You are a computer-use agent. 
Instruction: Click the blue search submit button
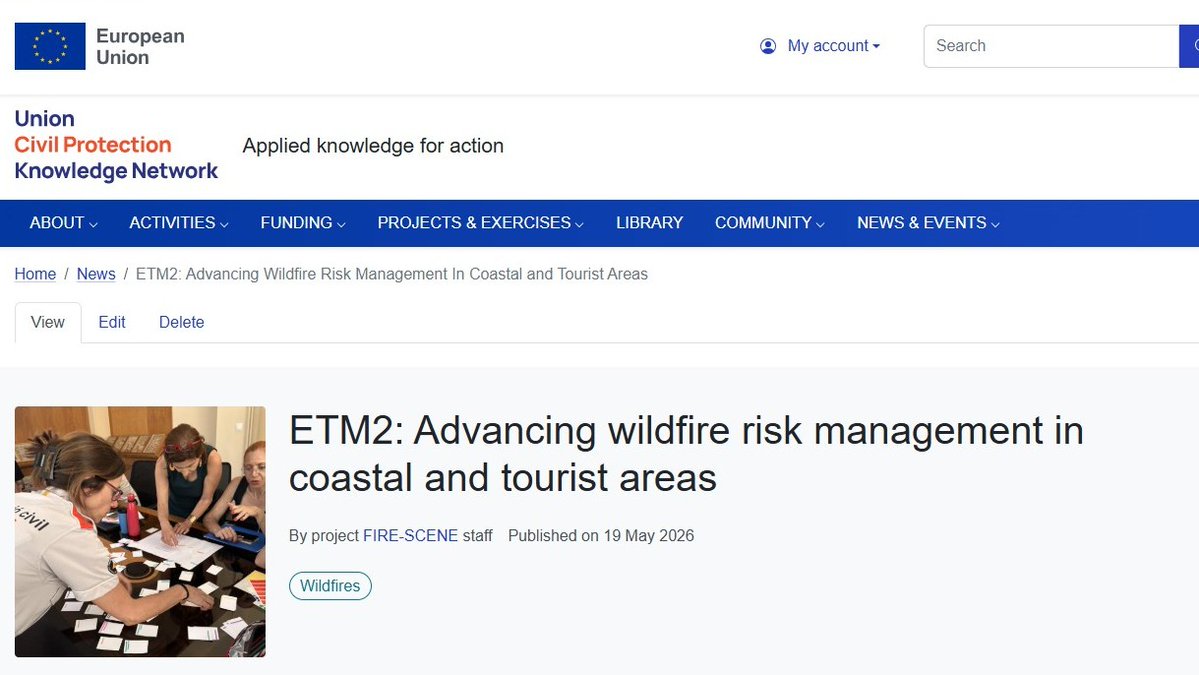tap(1190, 46)
